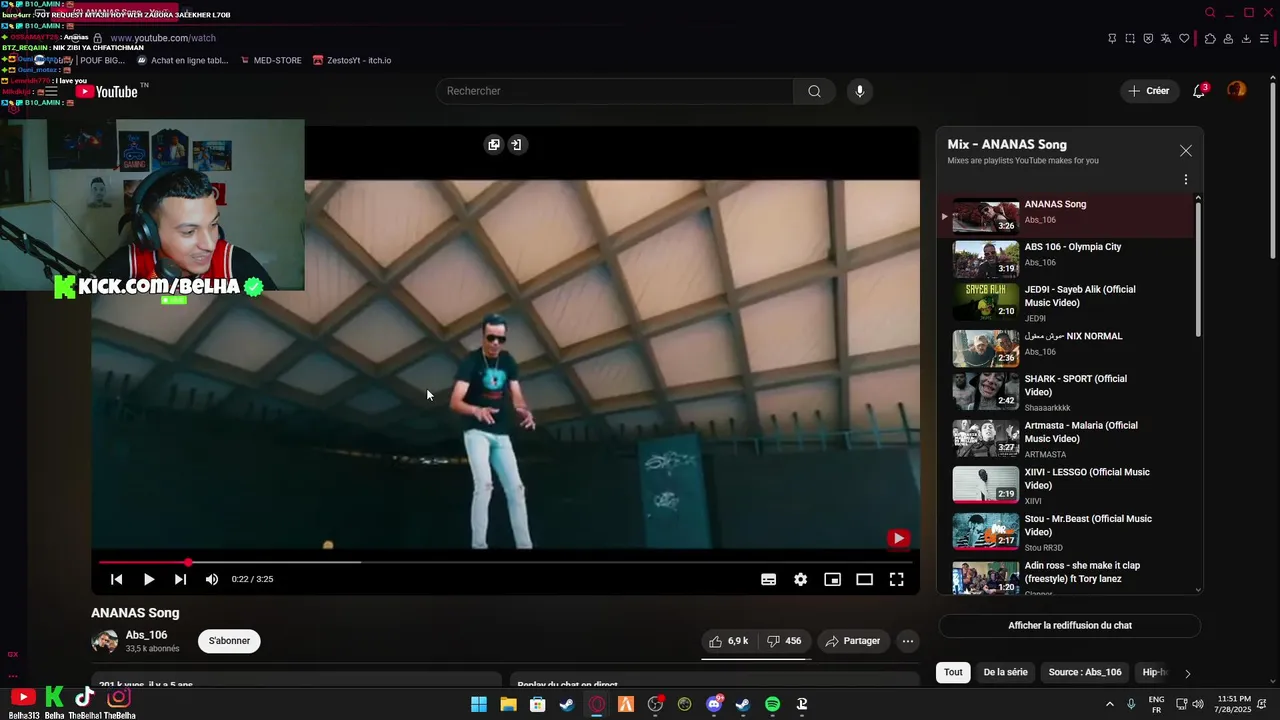
Task: Open YouTube notifications bell
Action: click(x=1199, y=91)
